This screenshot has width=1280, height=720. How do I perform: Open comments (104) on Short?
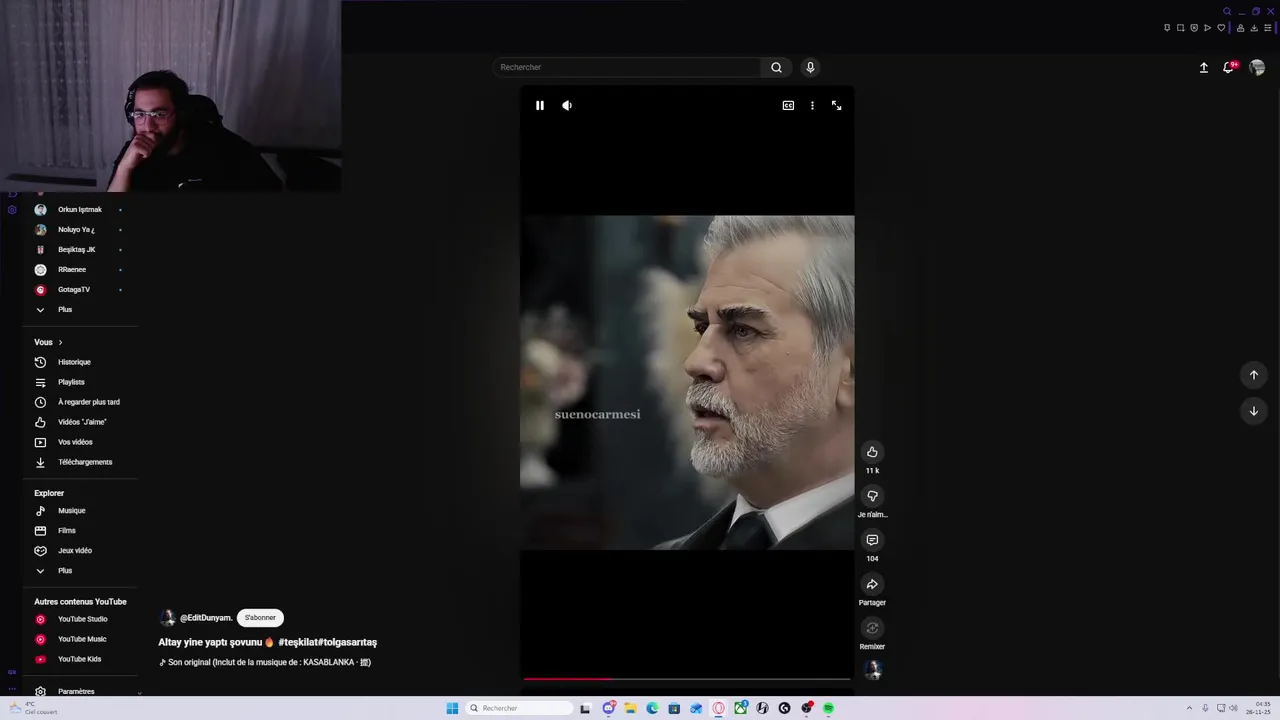tap(872, 540)
